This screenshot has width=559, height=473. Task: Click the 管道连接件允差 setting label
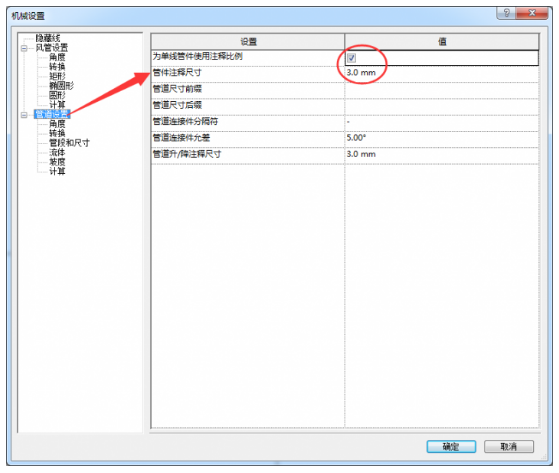(181, 138)
